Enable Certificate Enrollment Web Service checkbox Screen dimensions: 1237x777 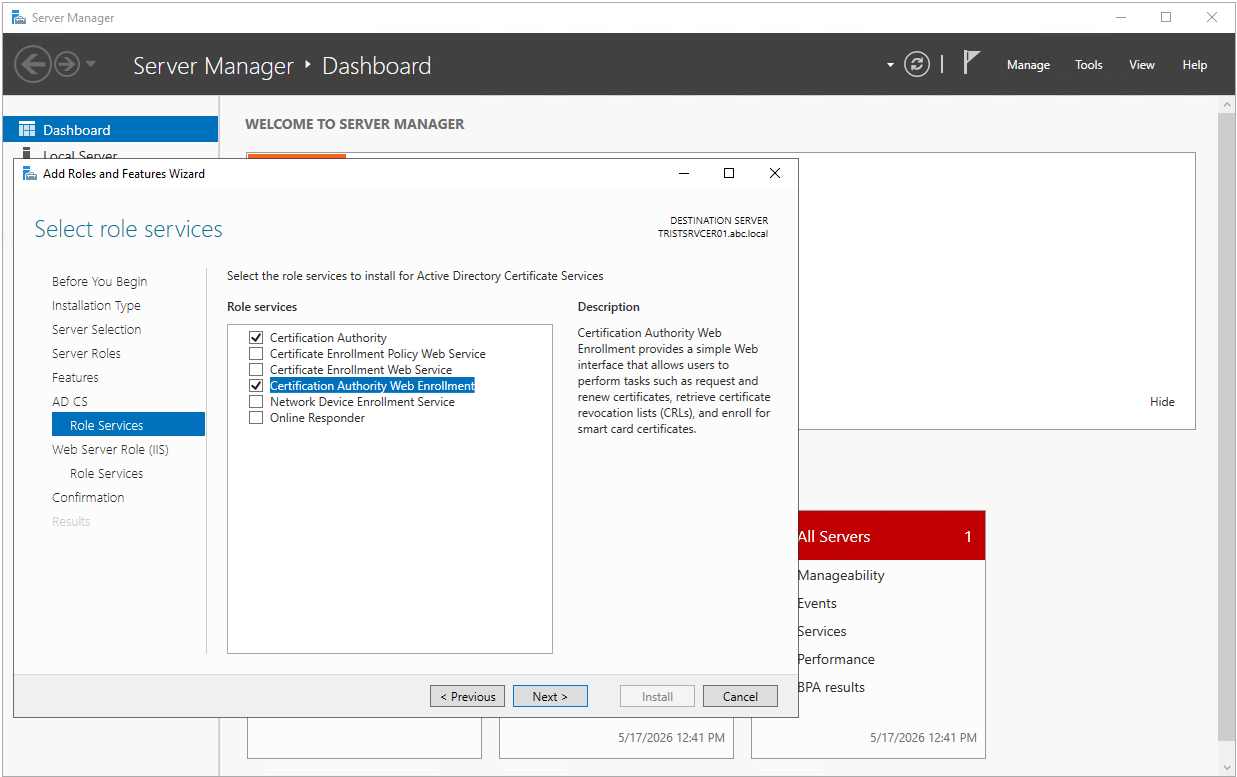coord(256,370)
